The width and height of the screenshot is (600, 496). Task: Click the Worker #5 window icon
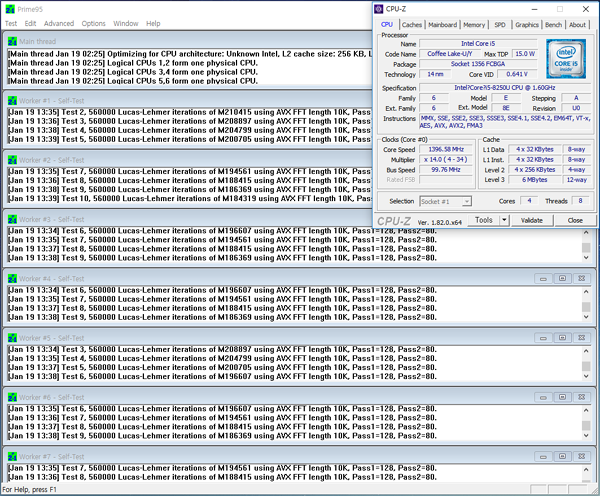tap(12, 338)
